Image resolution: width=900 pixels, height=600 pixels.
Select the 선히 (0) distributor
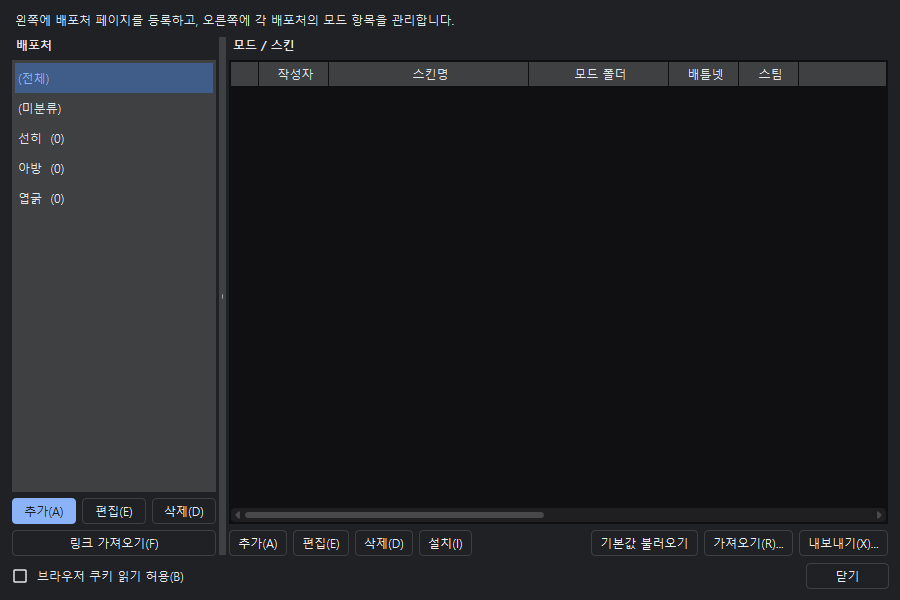(x=114, y=138)
